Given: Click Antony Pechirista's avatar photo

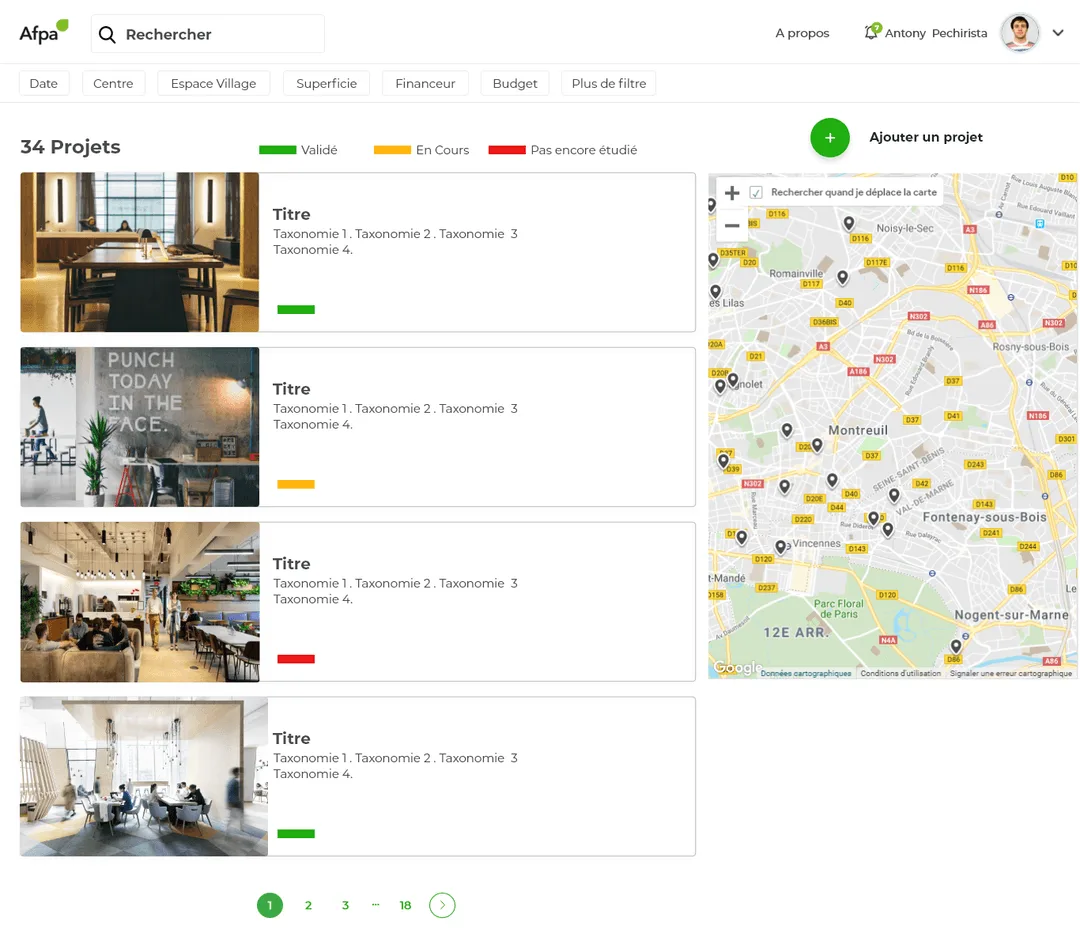Looking at the screenshot, I should [x=1019, y=32].
